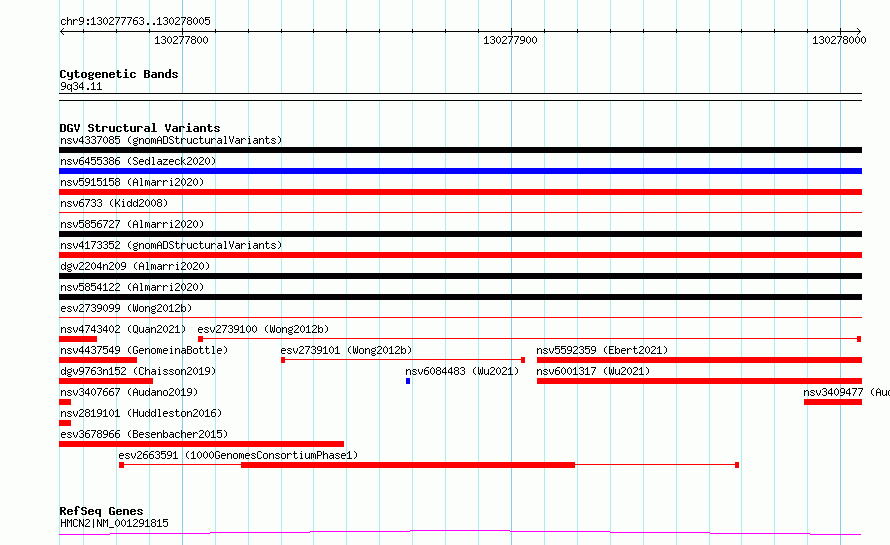
Task: Select thick red esv2663591 variant segment
Action: (x=408, y=465)
